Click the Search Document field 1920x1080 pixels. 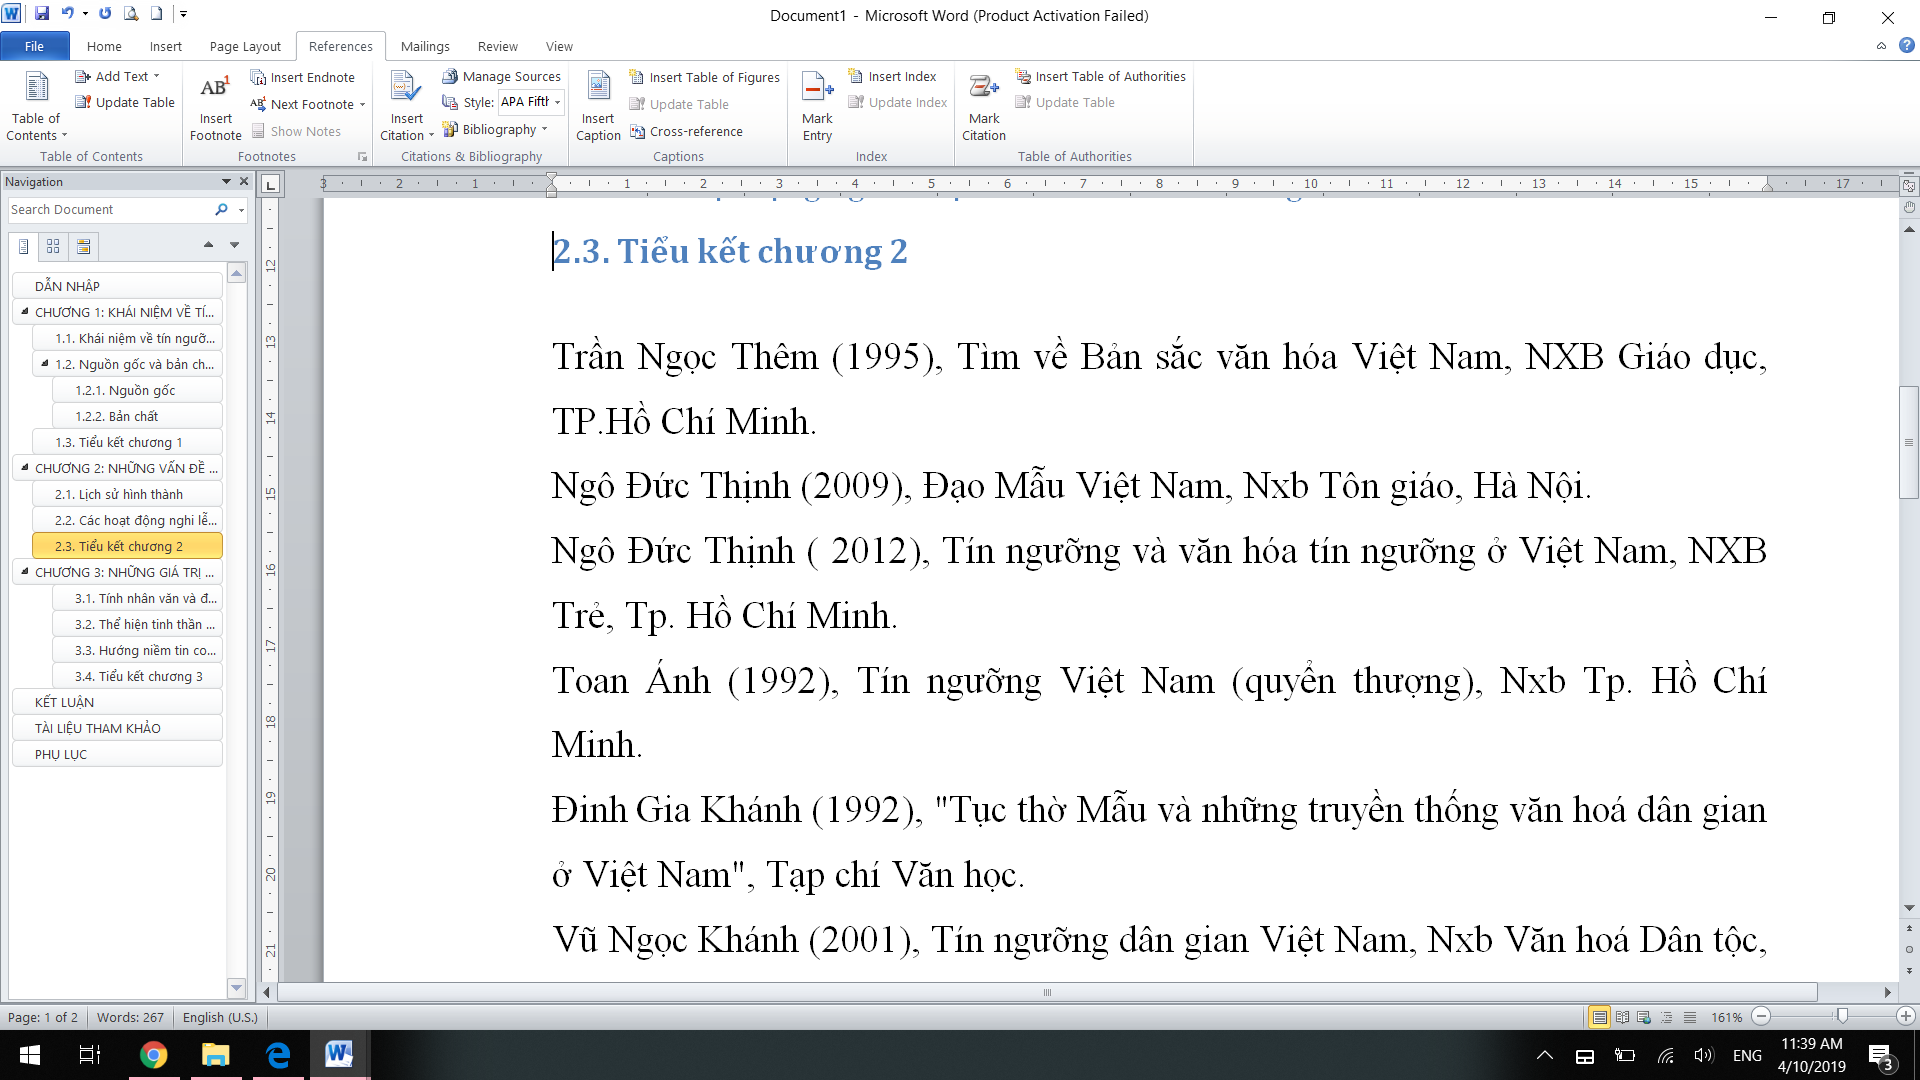click(108, 210)
